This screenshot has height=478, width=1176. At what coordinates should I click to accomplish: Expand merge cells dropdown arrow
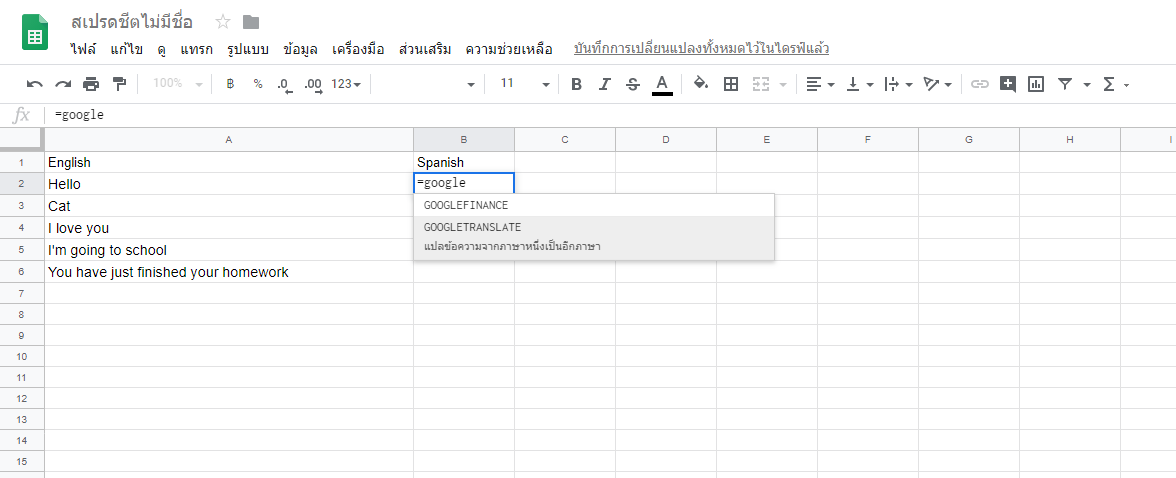coord(783,85)
